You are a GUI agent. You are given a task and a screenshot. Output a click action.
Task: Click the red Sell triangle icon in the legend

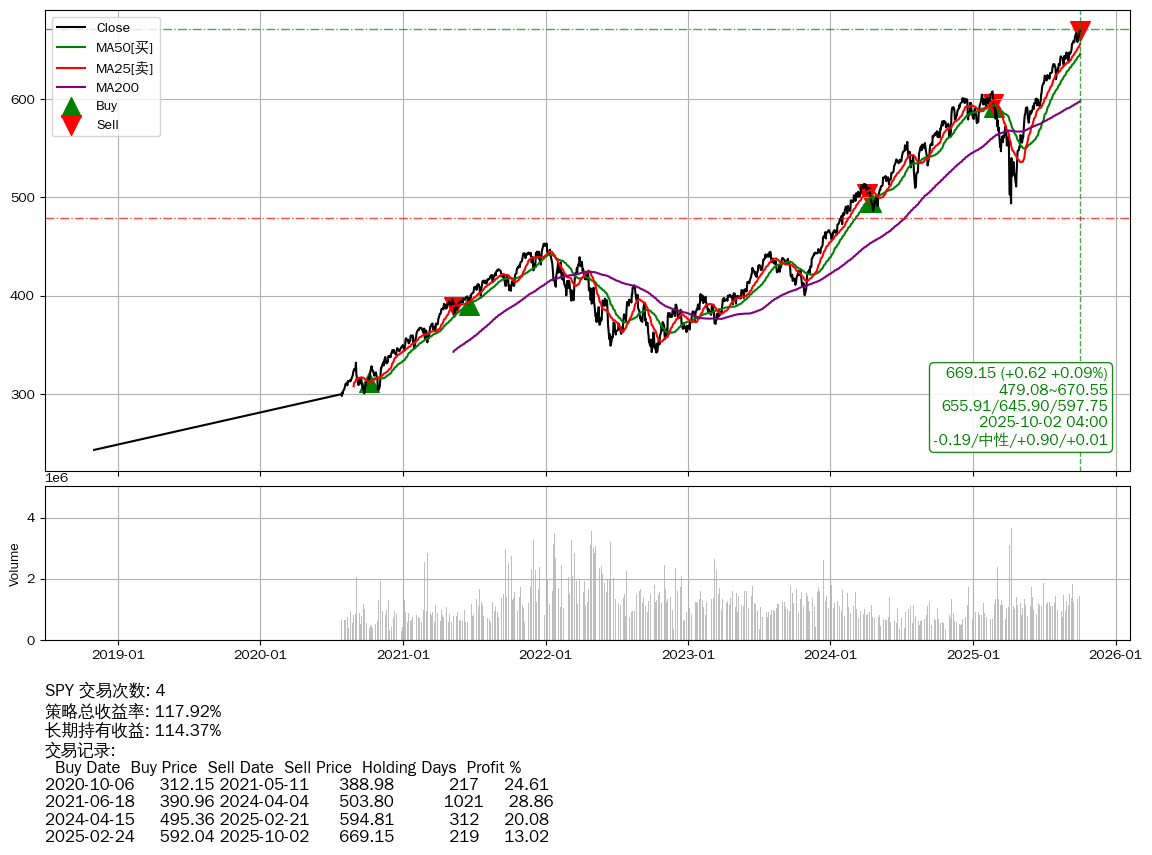pos(71,125)
